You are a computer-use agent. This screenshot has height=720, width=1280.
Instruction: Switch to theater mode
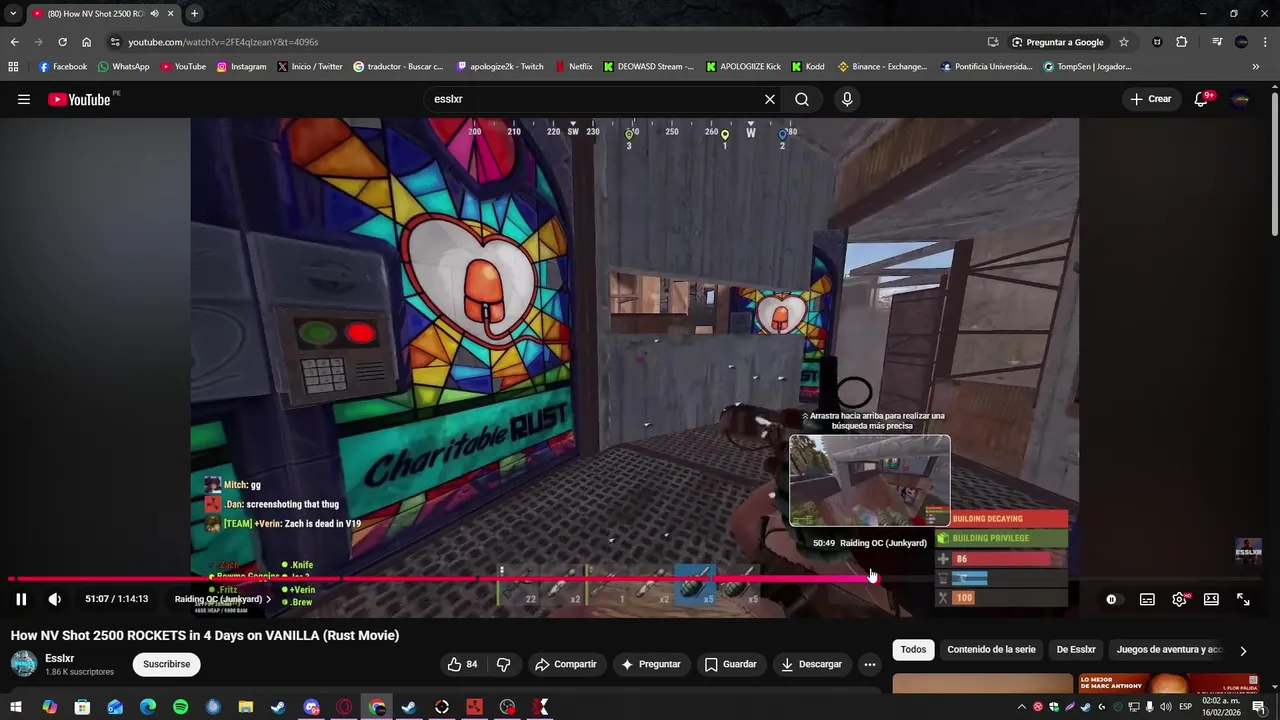[1211, 599]
